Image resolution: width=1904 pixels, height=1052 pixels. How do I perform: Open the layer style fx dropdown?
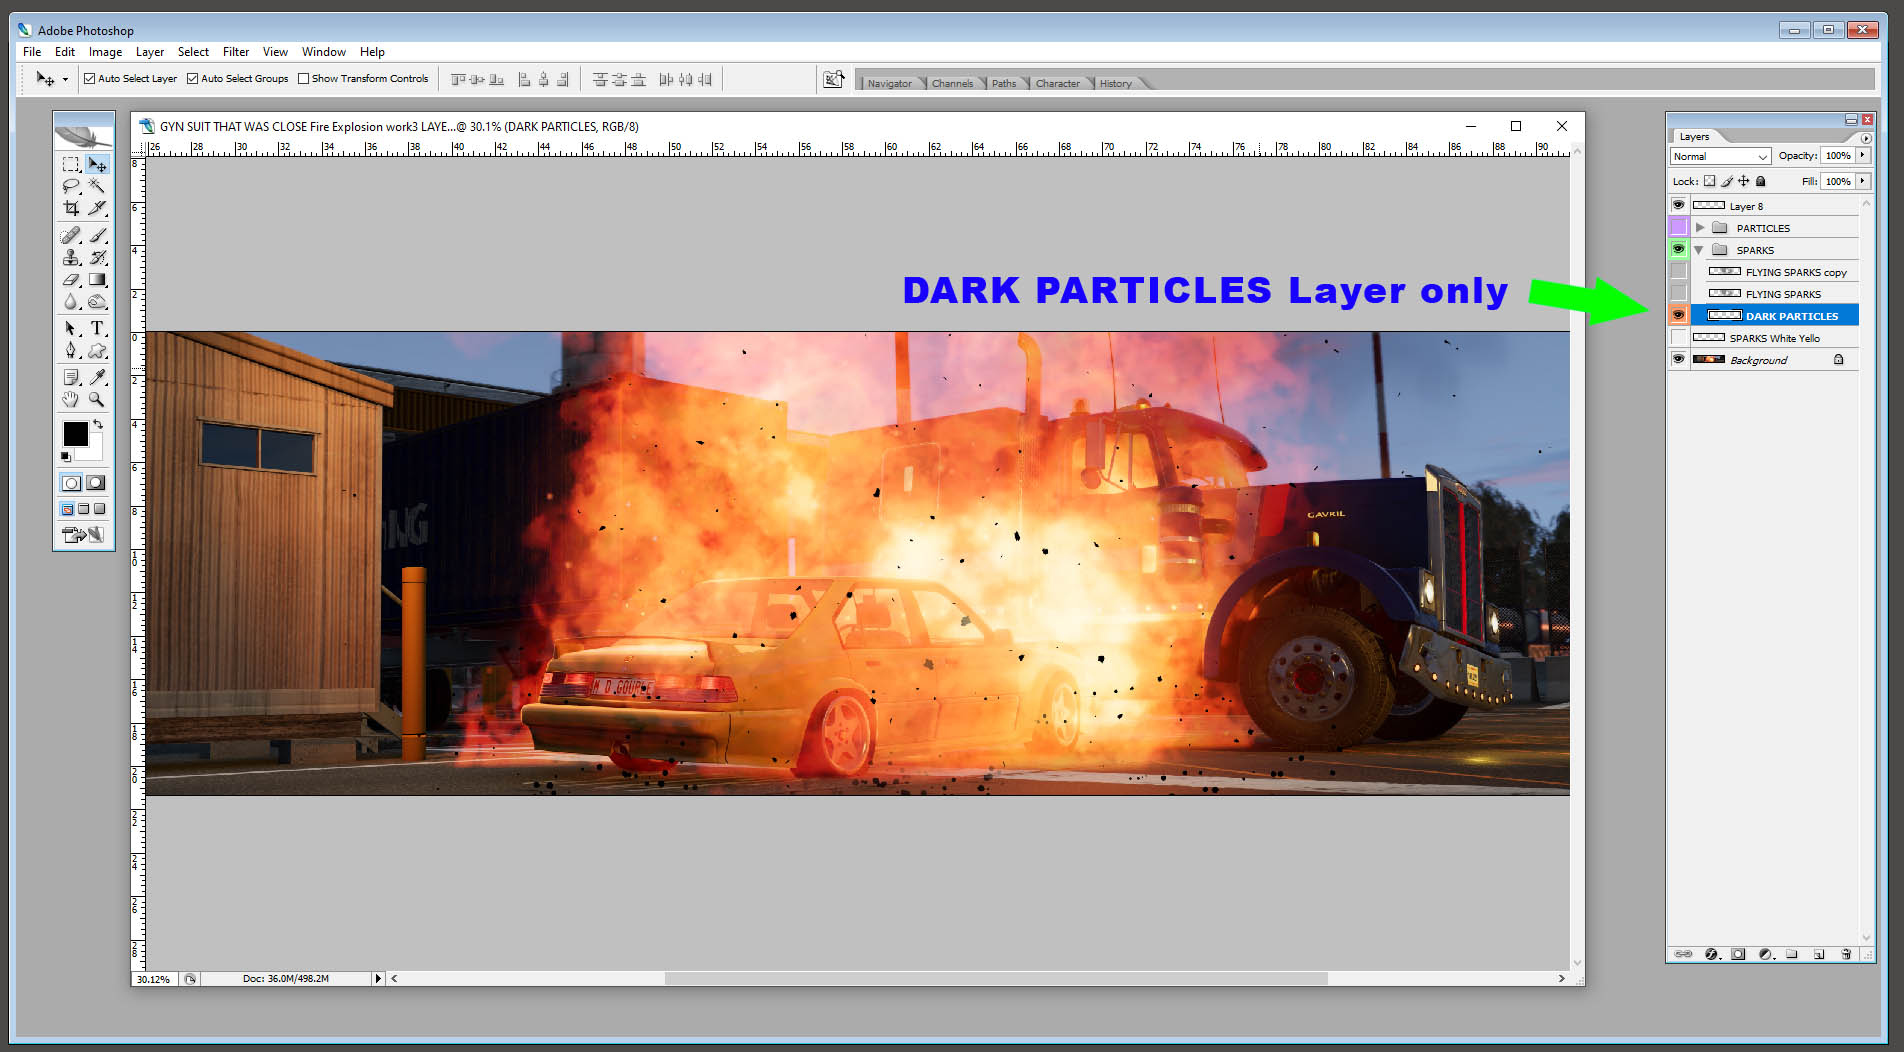pos(1711,954)
